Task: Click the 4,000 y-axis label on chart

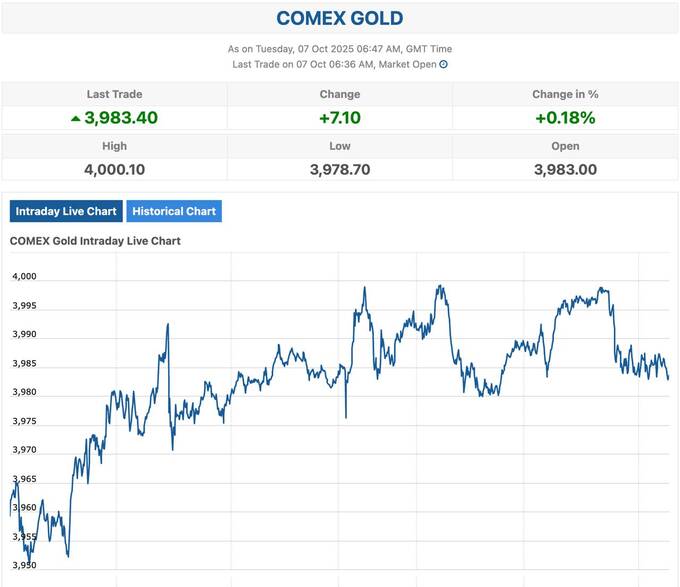Action: tap(24, 277)
